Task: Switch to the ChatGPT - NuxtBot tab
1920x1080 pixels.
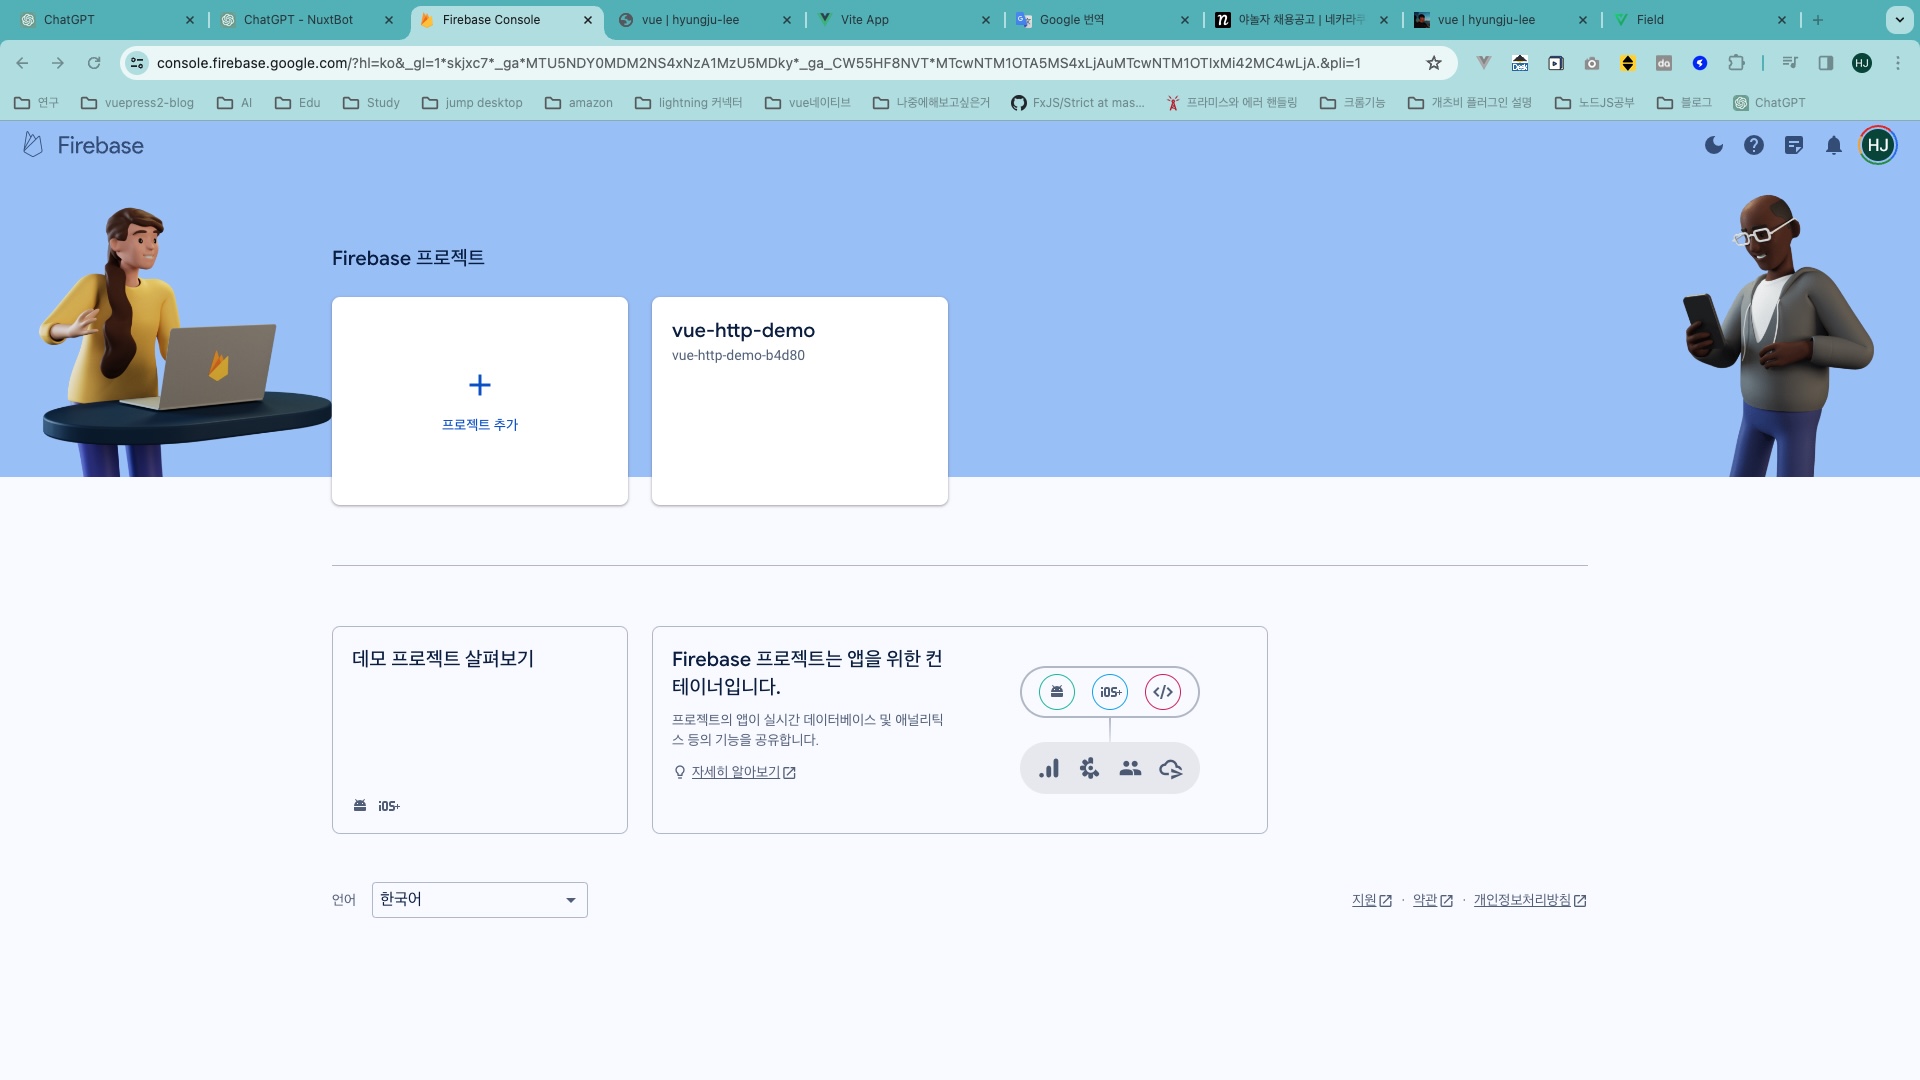Action: pos(306,20)
